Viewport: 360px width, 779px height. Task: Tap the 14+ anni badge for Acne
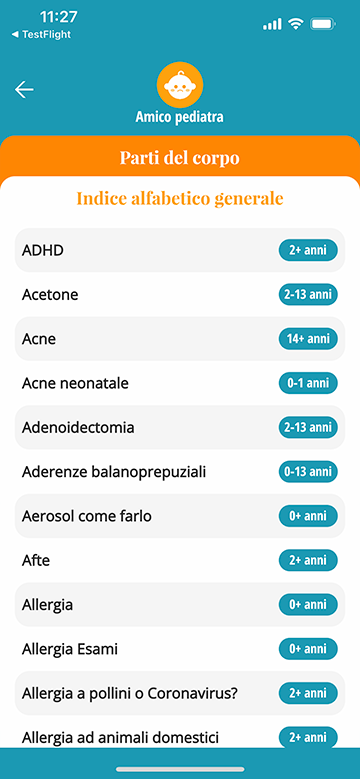[308, 339]
